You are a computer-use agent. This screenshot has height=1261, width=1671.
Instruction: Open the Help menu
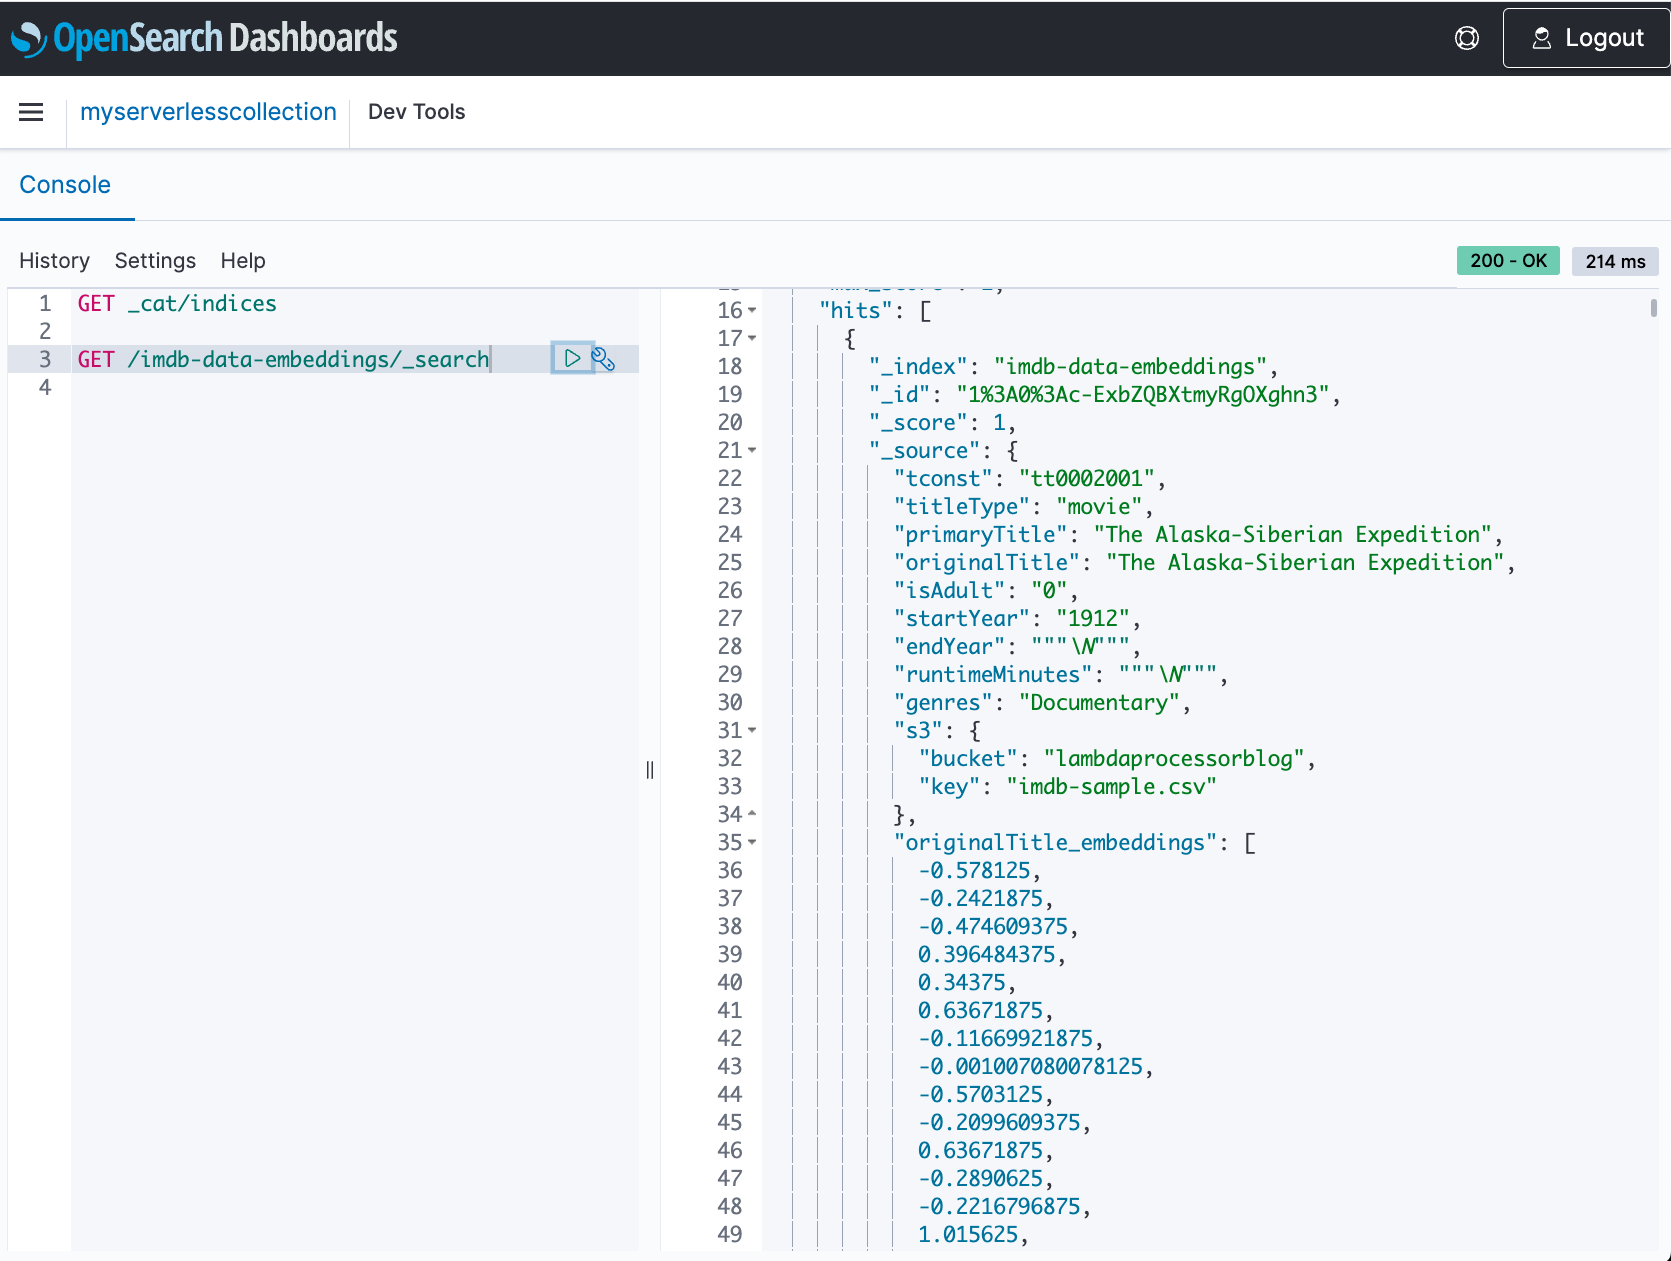(242, 260)
